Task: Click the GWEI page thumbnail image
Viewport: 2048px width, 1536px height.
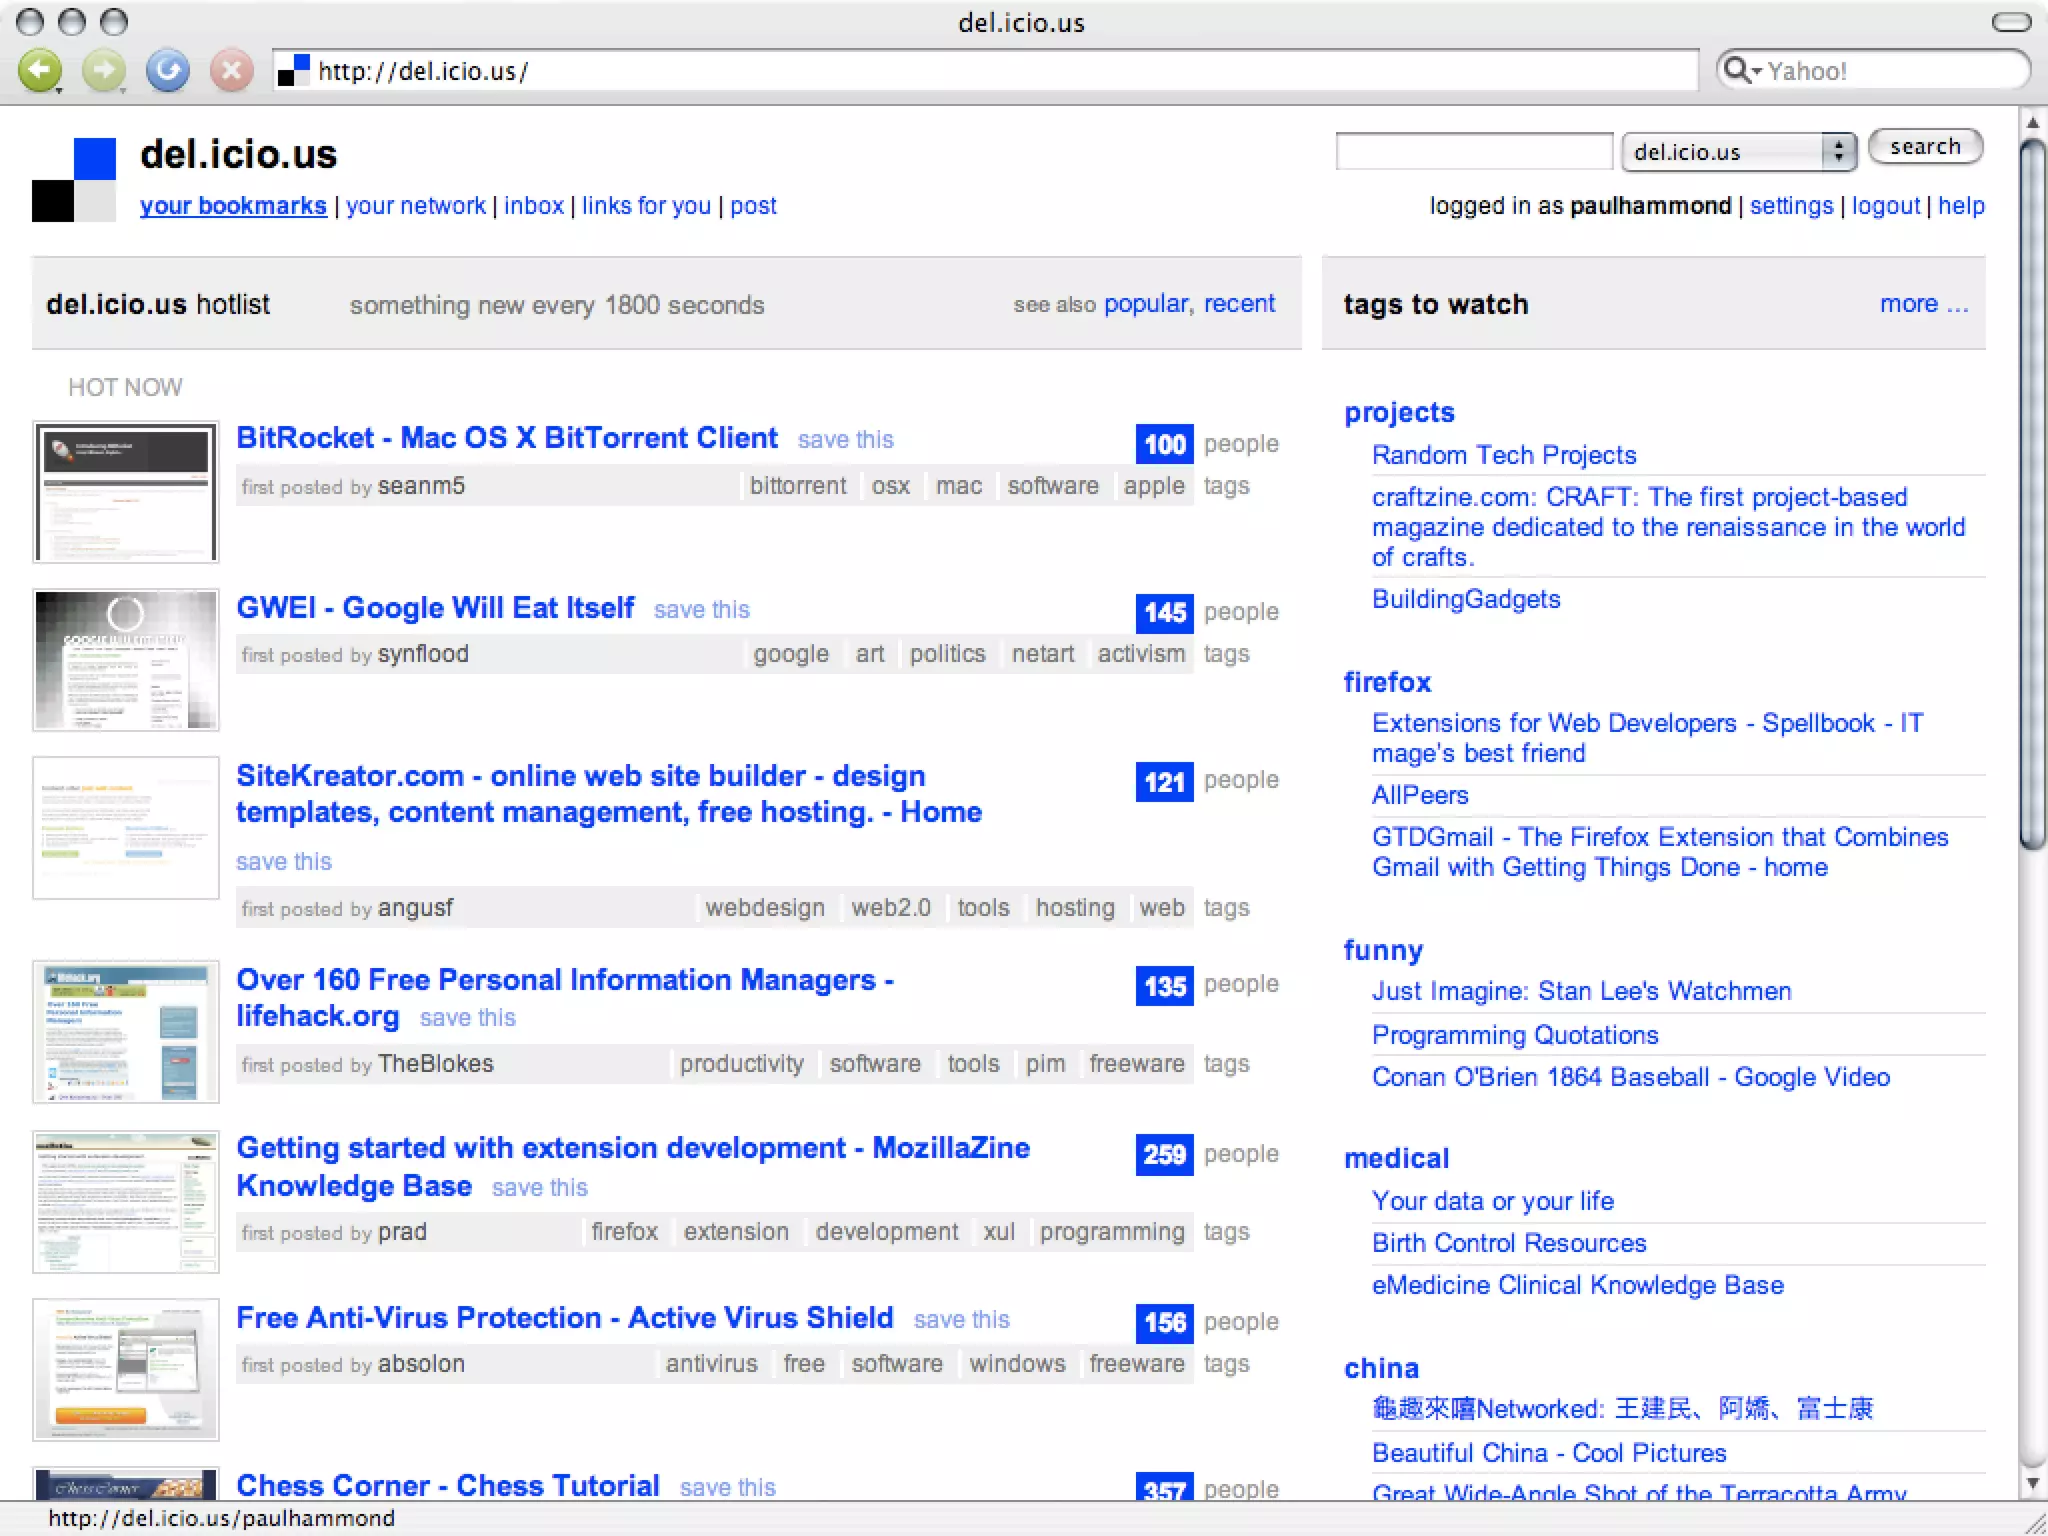Action: tap(126, 660)
